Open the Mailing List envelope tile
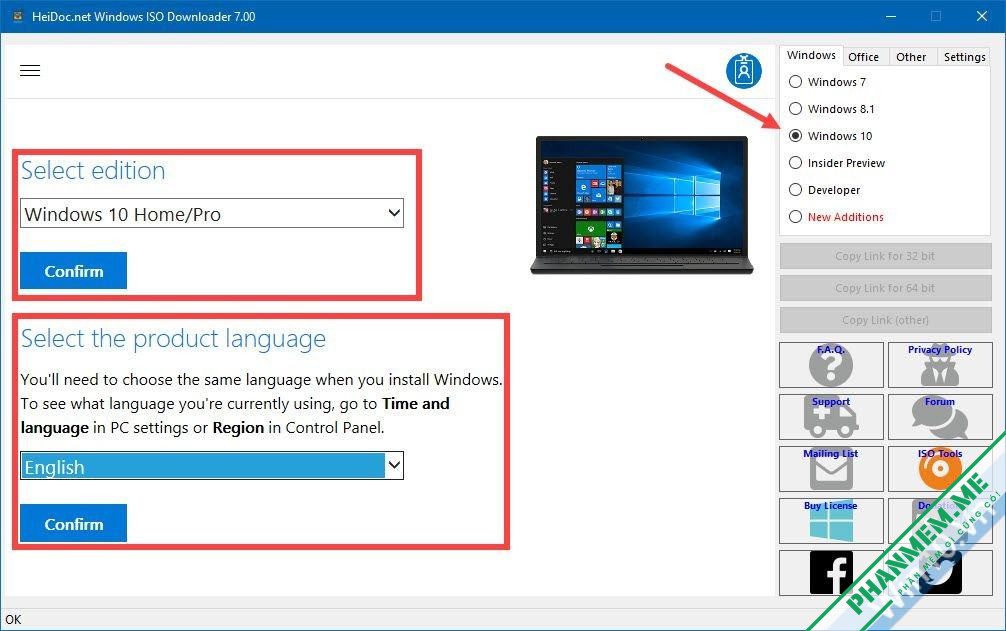This screenshot has height=631, width=1006. pos(831,469)
